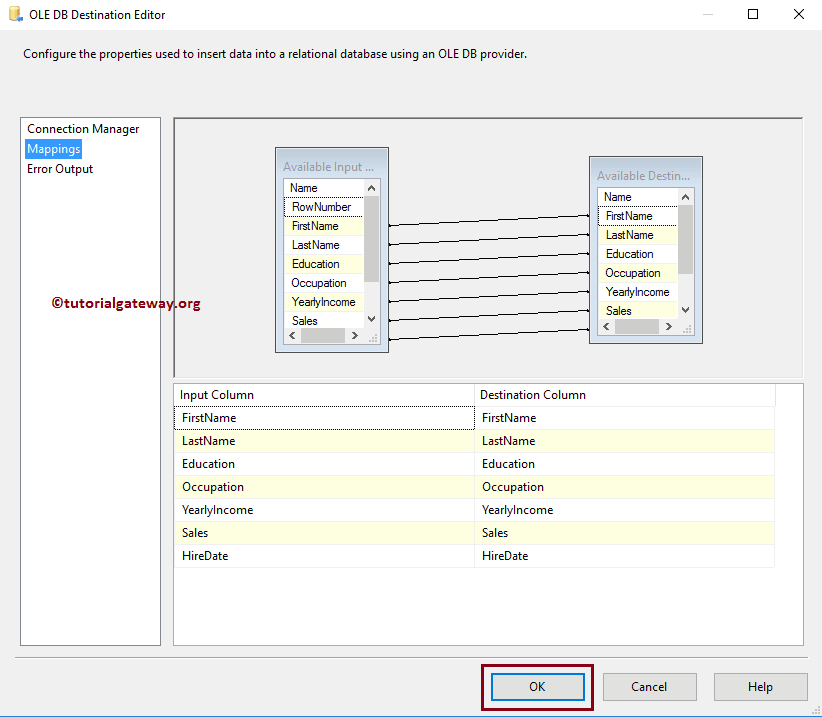Select YearlyIncome in Available Destination Columns
This screenshot has width=822, height=717.
(637, 292)
